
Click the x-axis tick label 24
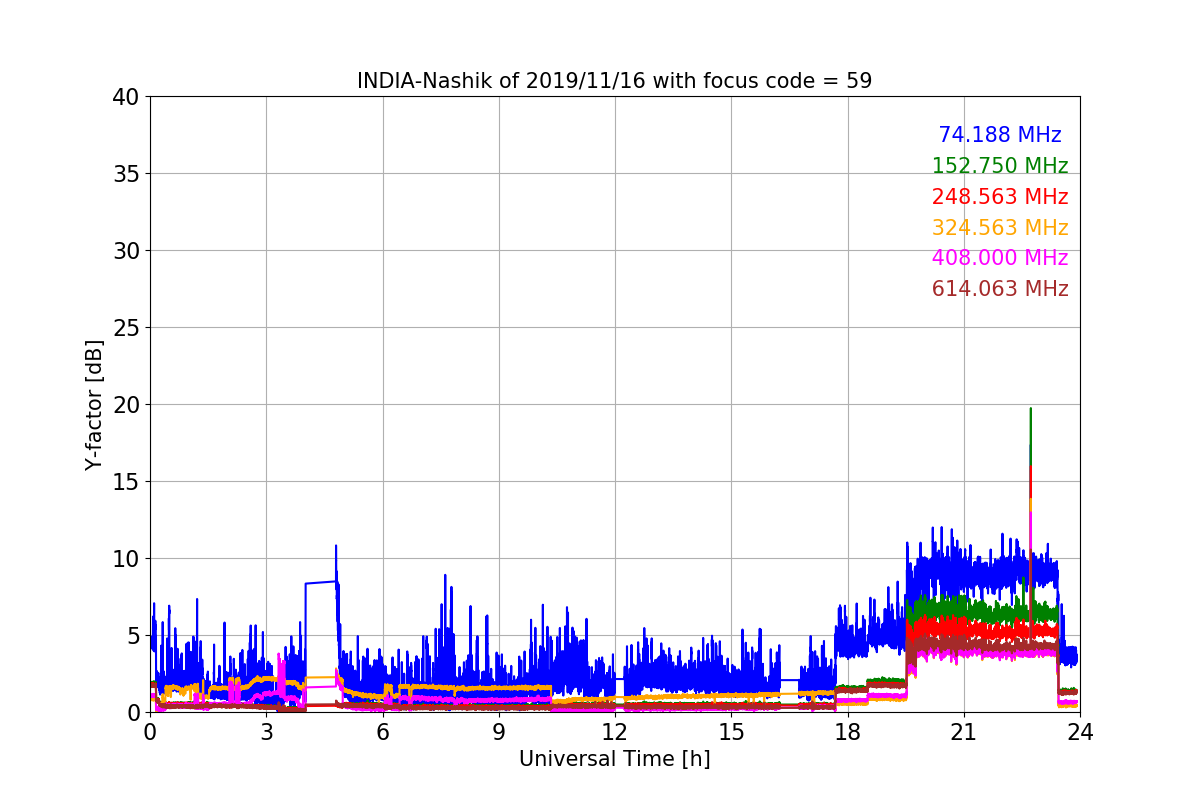pos(1079,731)
